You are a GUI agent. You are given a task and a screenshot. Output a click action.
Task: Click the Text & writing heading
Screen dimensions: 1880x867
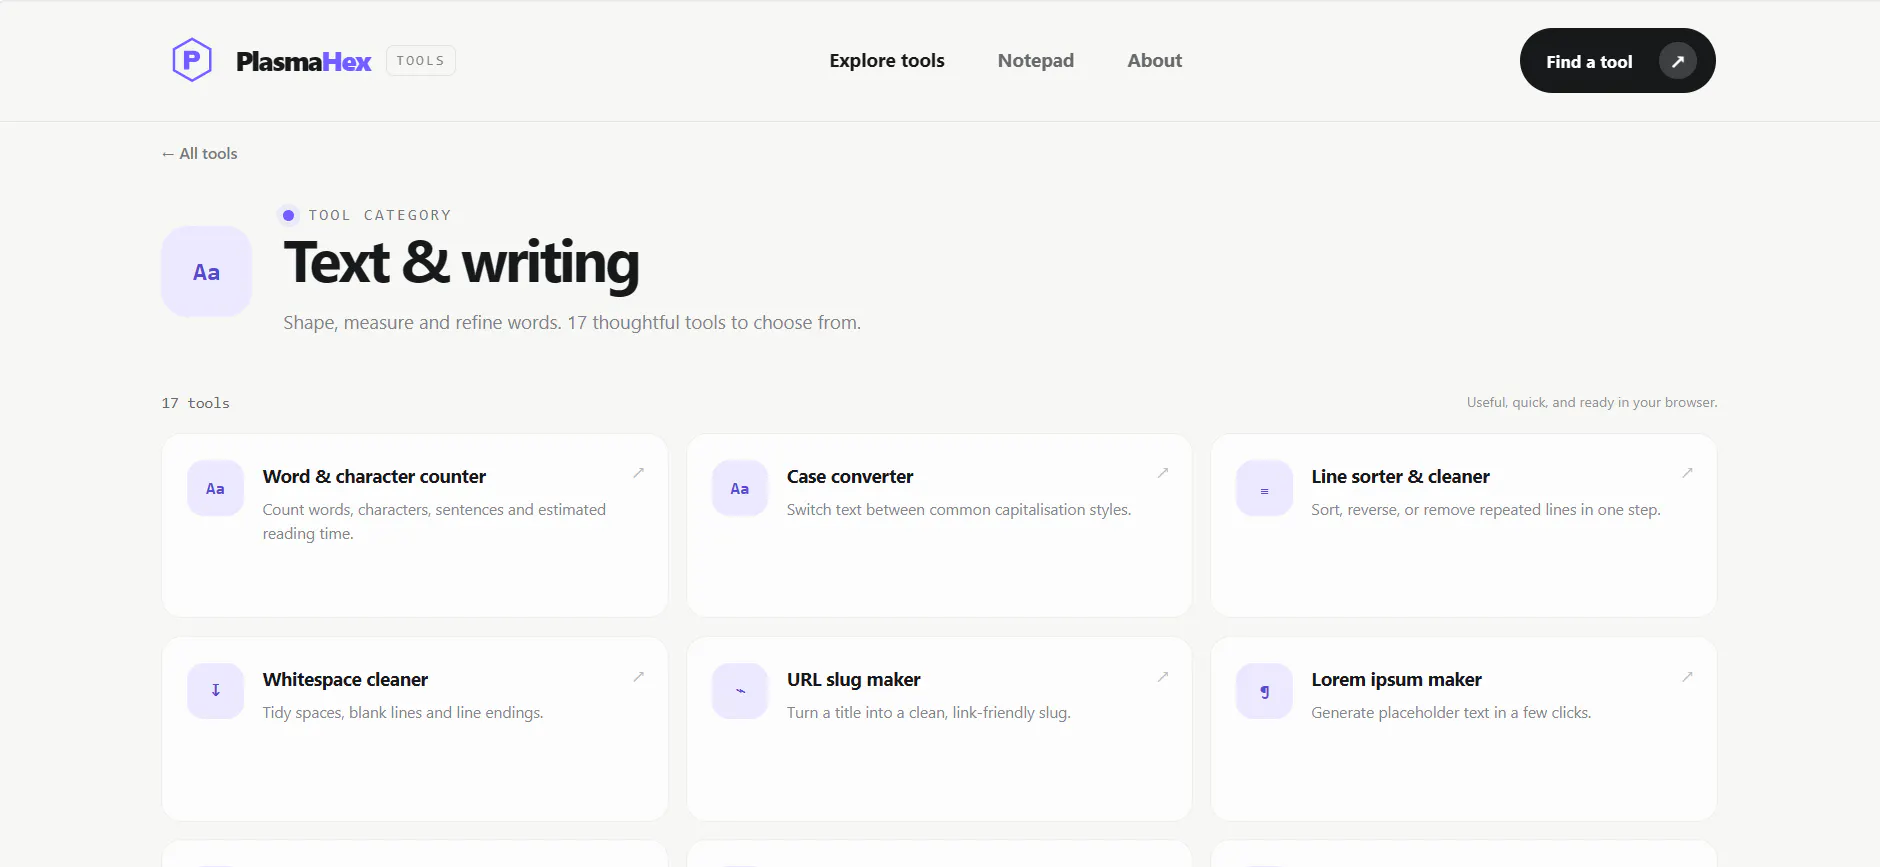point(461,263)
